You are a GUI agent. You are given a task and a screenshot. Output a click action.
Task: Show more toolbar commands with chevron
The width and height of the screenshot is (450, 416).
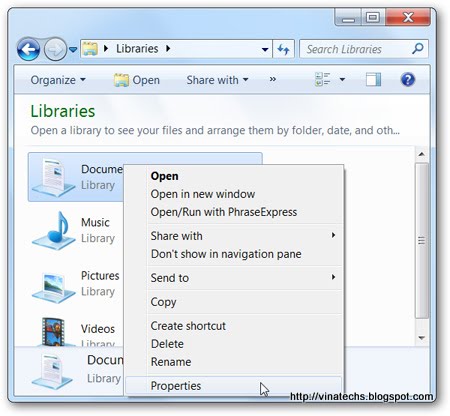273,79
